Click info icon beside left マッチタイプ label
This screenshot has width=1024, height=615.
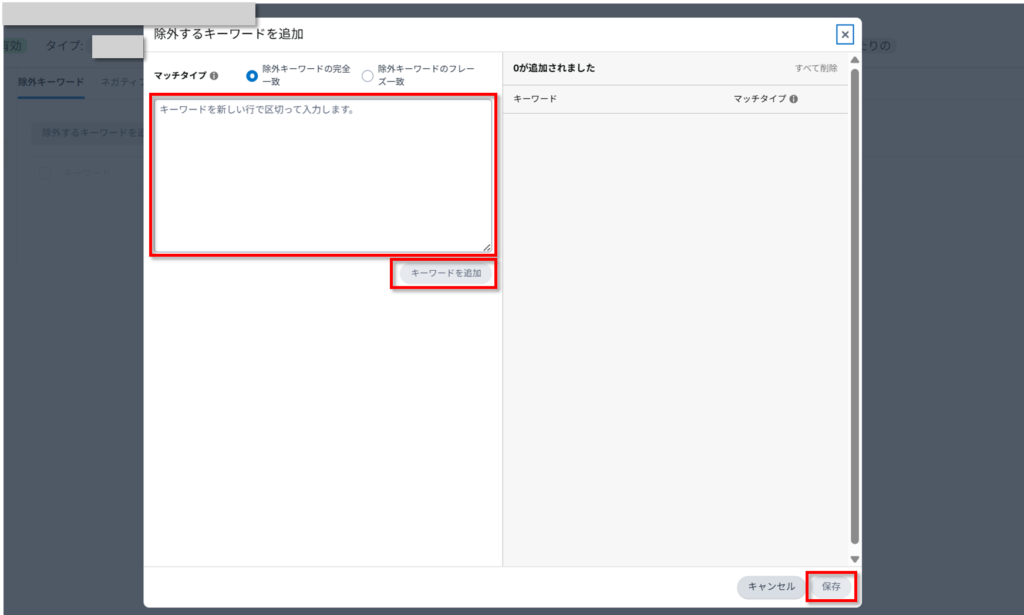pos(214,75)
